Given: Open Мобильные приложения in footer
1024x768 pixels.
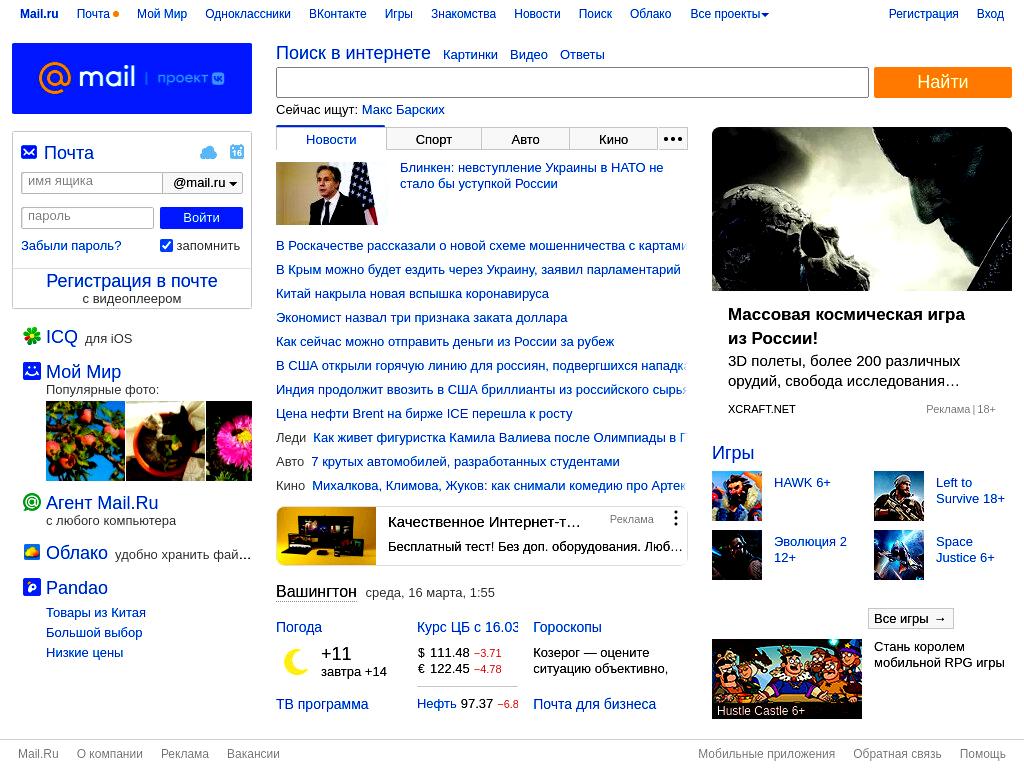Looking at the screenshot, I should pos(766,754).
